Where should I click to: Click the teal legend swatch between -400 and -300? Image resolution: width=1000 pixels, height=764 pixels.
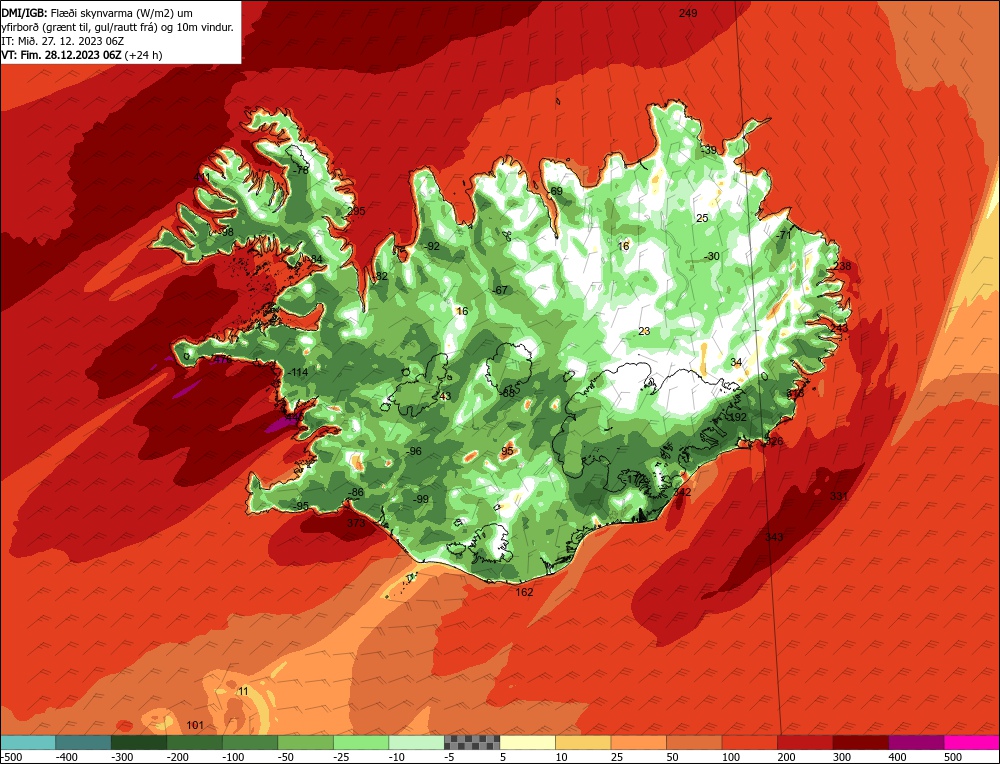(x=83, y=742)
